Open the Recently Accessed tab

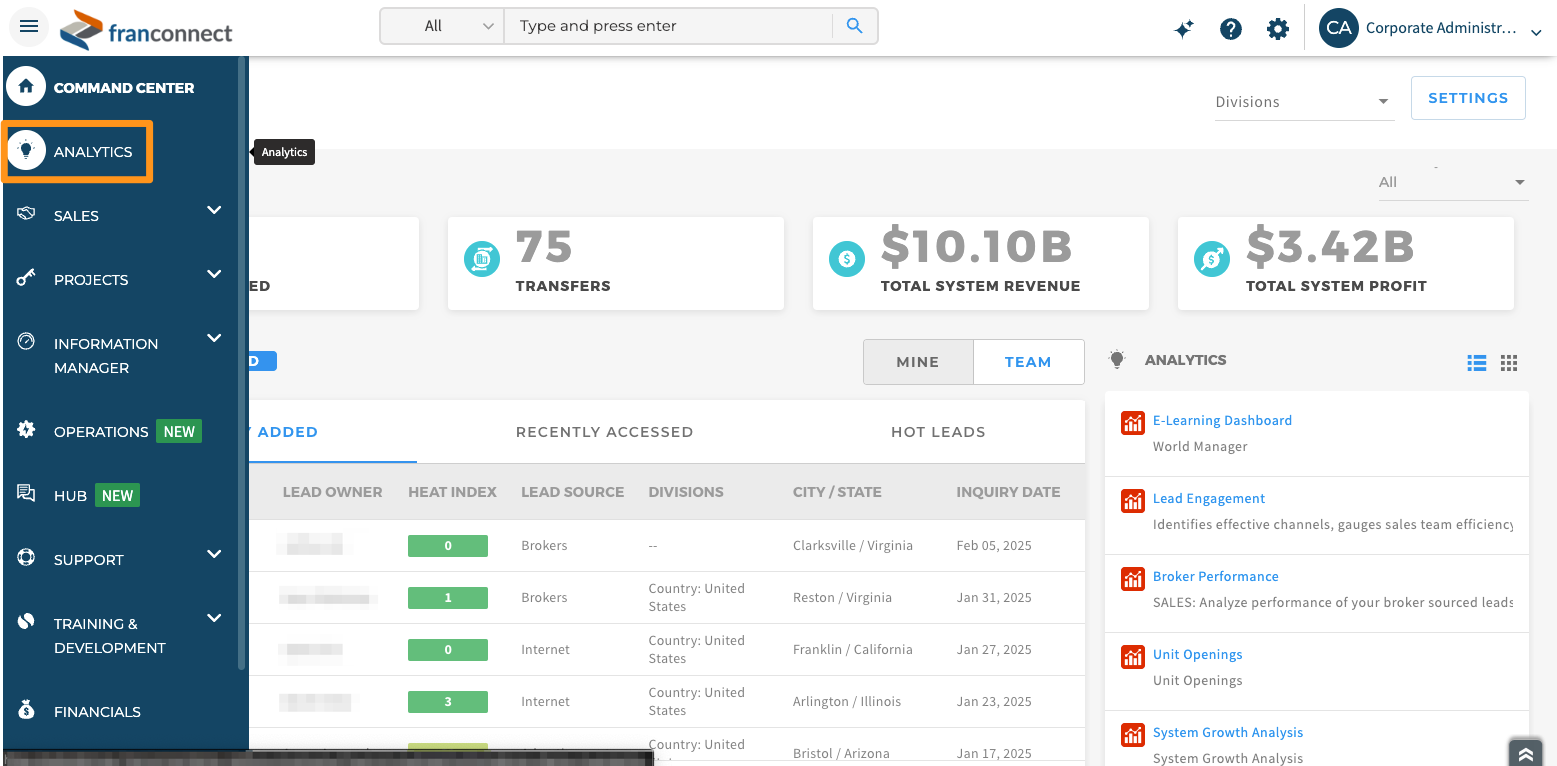point(604,432)
